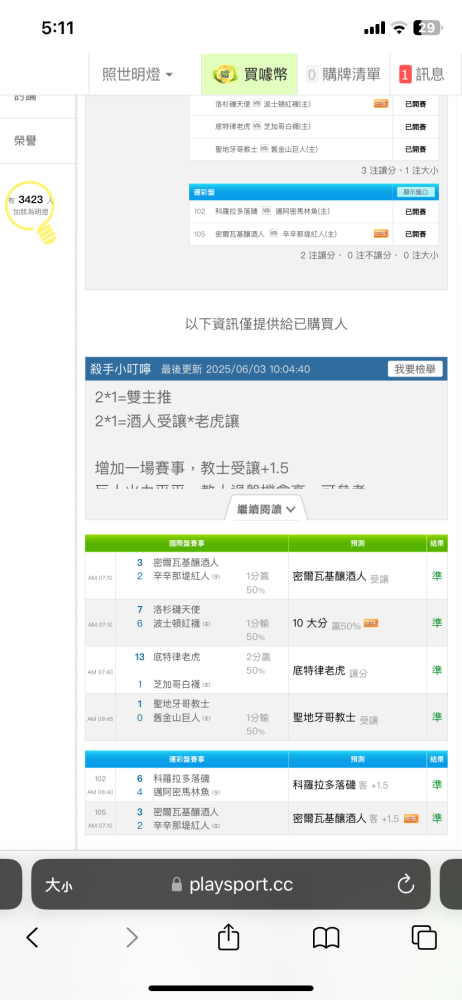Select the 榮譽 sidebar tab
This screenshot has height=1000, width=462.
coord(26,141)
